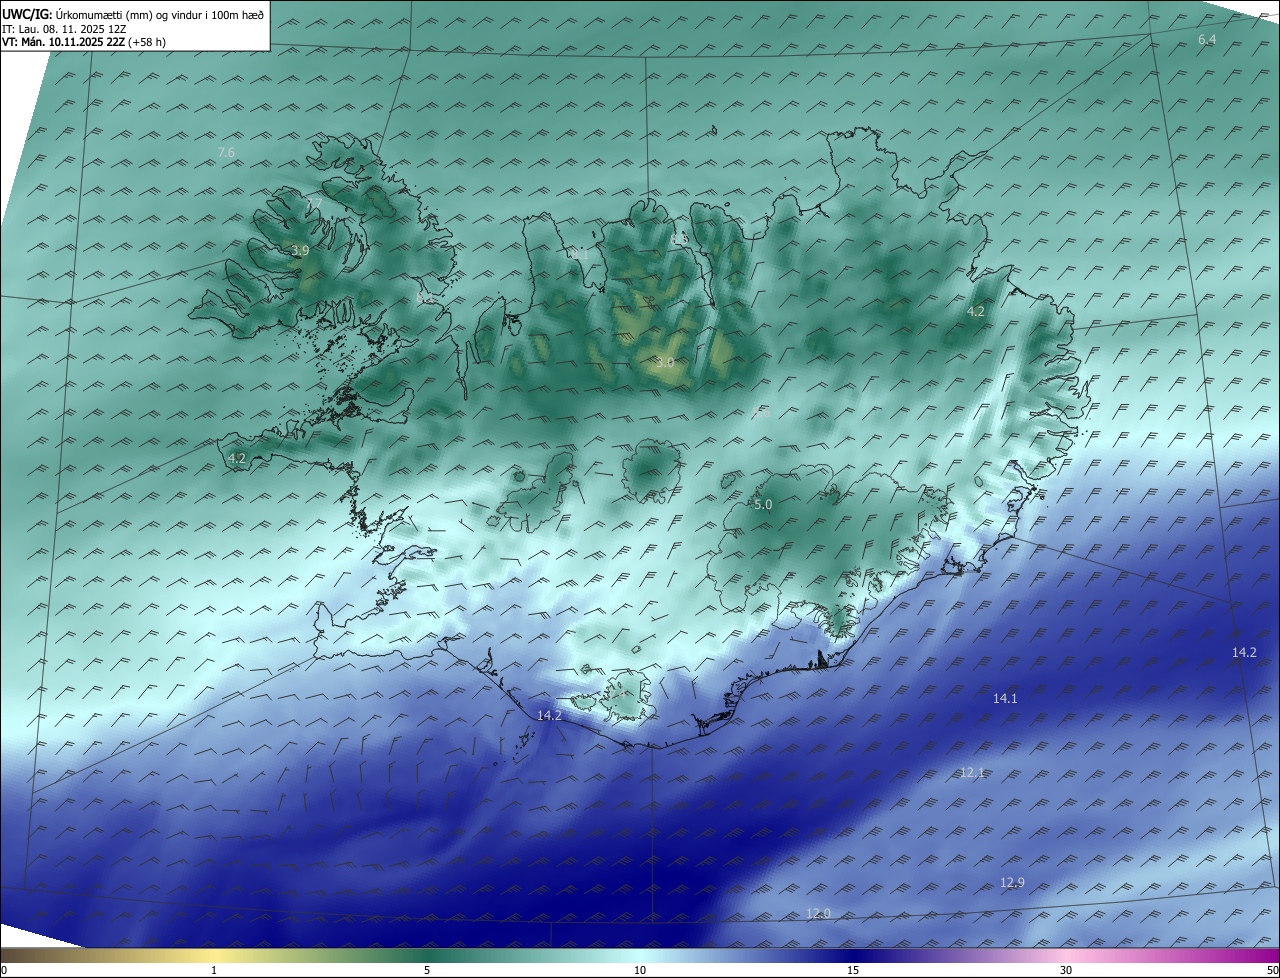The height and width of the screenshot is (978, 1280).
Task: Click the 30 tick on the color scale
Action: (x=1066, y=970)
